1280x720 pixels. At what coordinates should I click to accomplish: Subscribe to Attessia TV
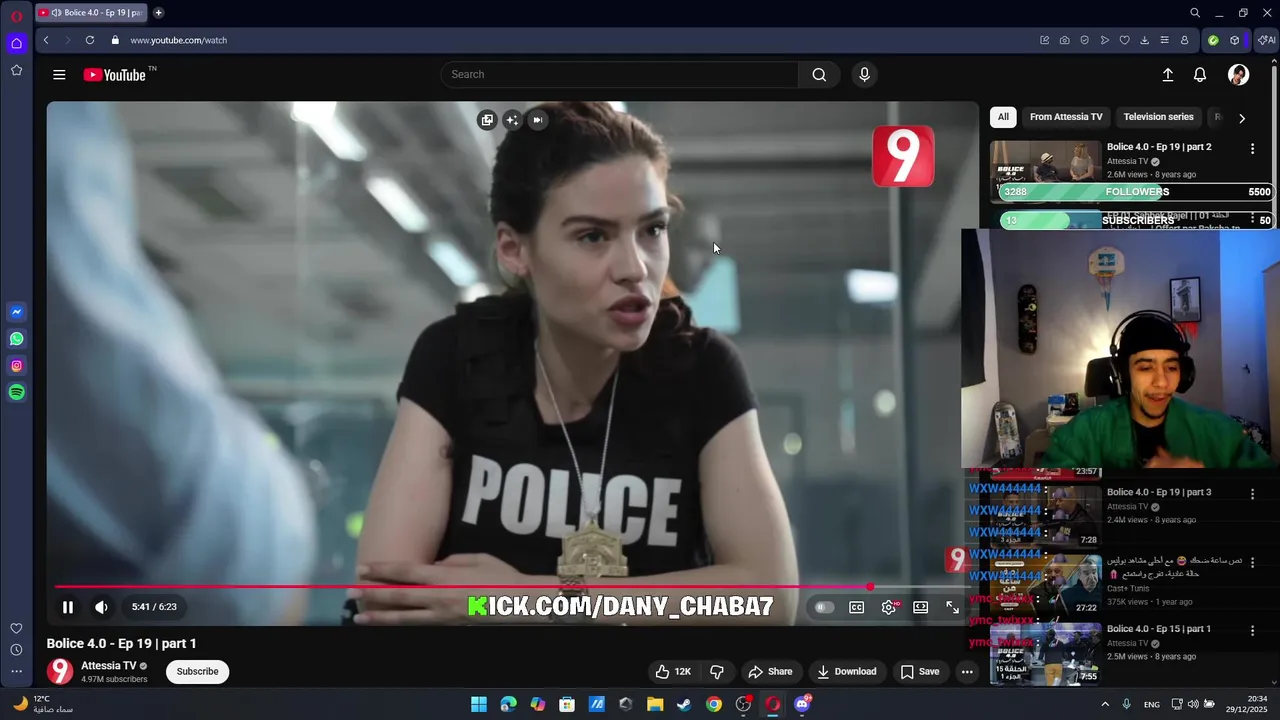point(197,672)
